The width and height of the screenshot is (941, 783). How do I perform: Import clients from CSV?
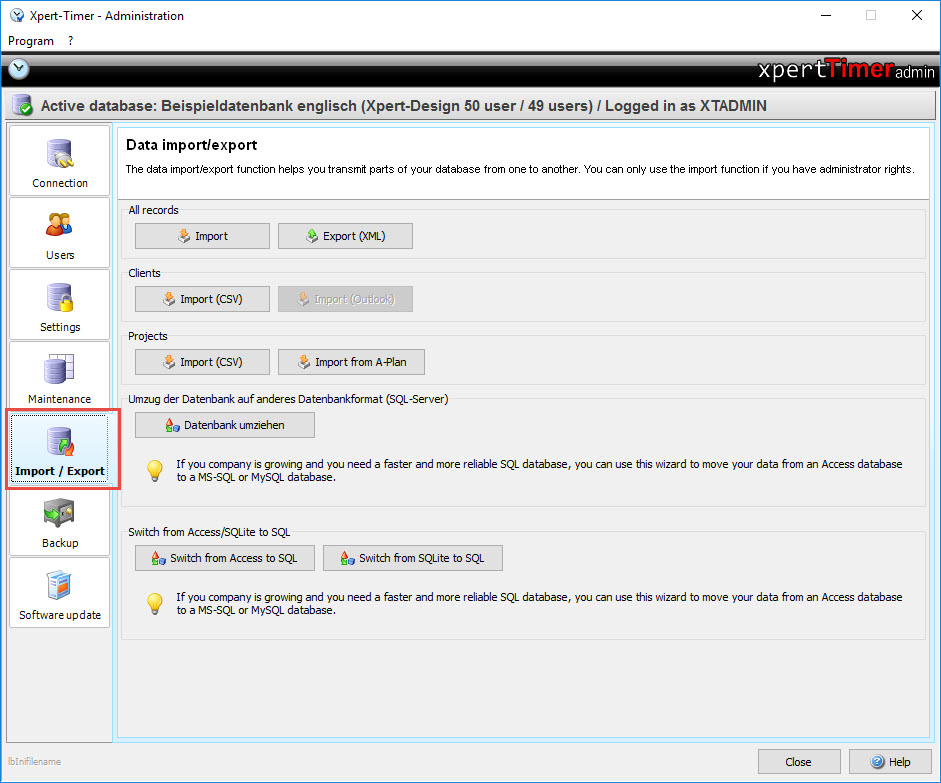pos(202,299)
